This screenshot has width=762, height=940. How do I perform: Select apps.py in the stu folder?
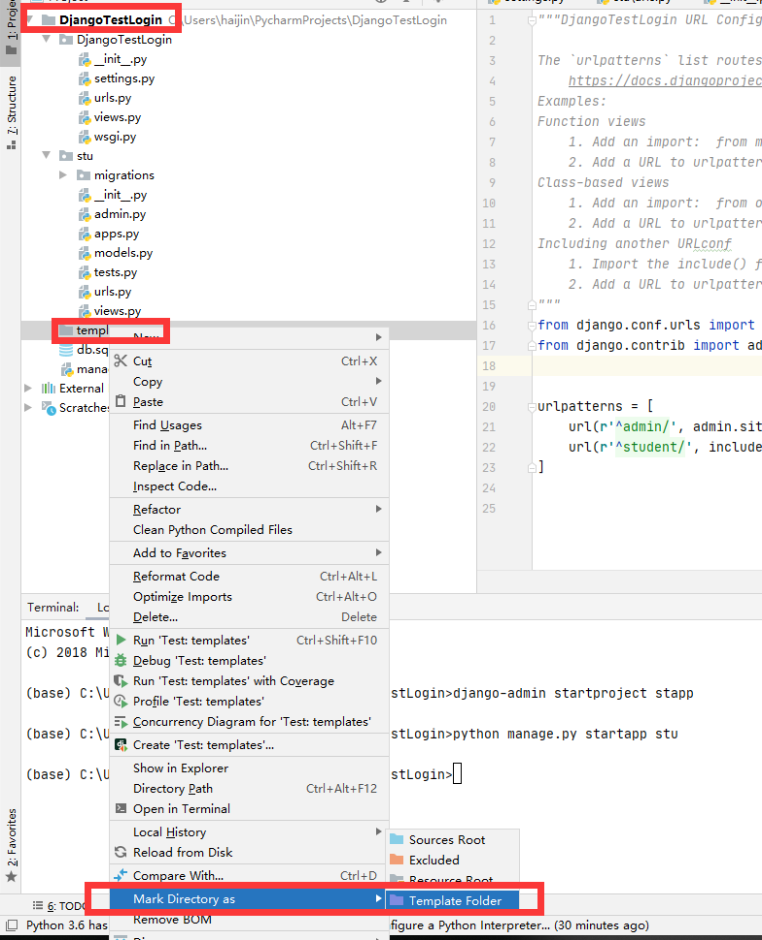(x=116, y=233)
